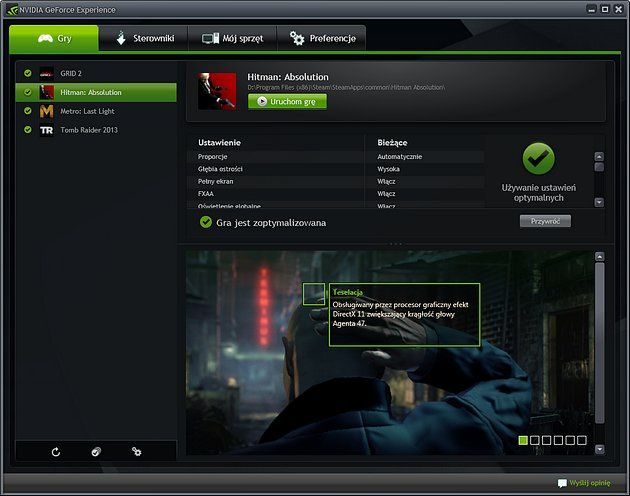Click the Głębia ostrości setting row
This screenshot has width=630, height=496.
point(335,169)
